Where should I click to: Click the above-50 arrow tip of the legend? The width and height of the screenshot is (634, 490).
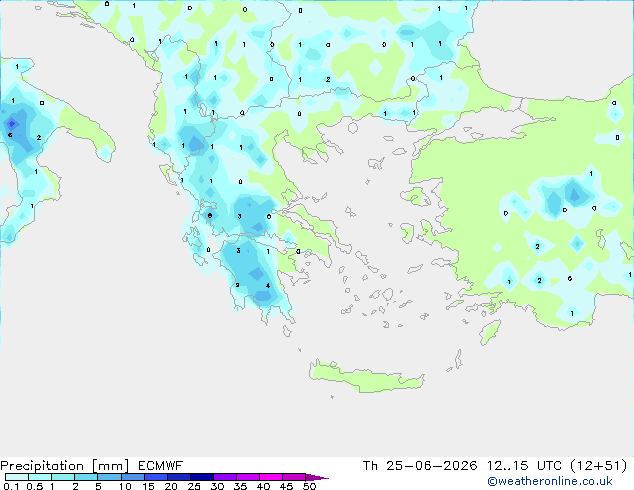(317, 478)
